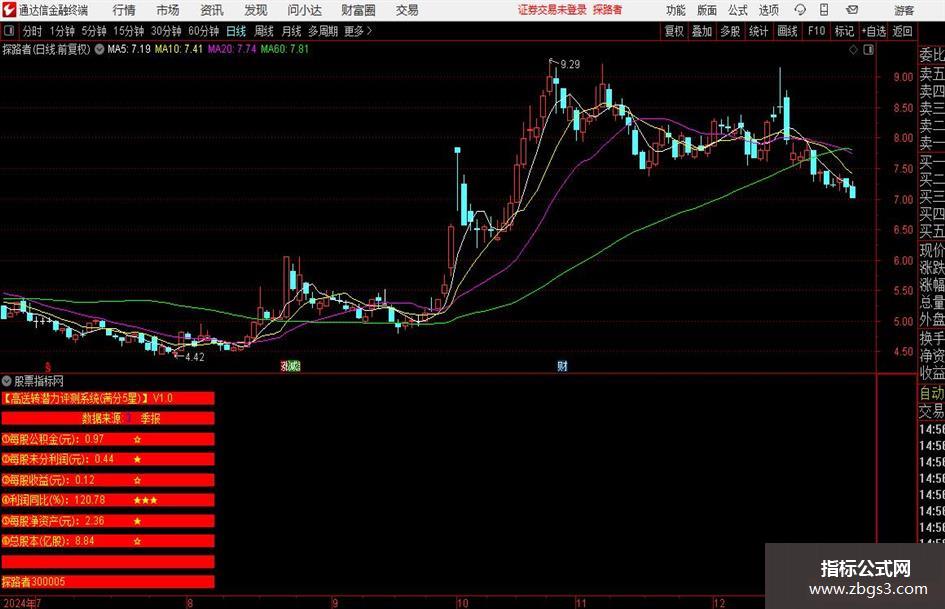Click the 探路者300005 stock code label
This screenshot has width=945, height=609.
pyautogui.click(x=33, y=582)
